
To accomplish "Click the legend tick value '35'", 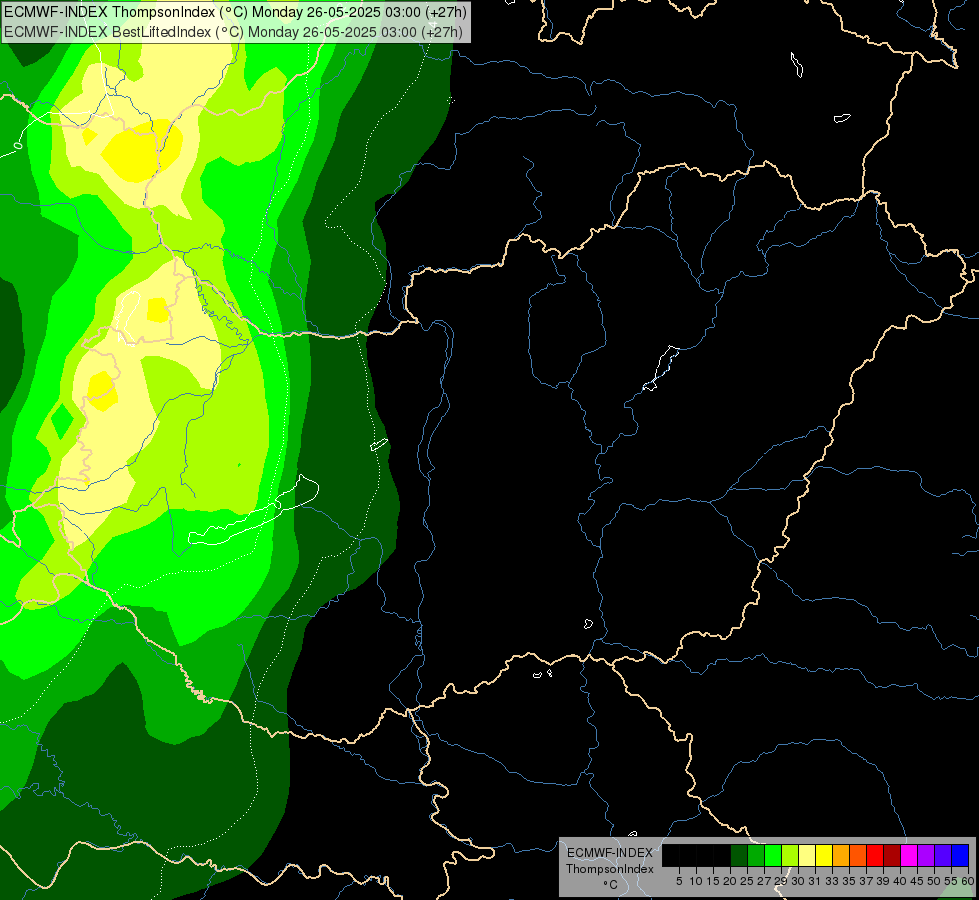I will 849,881.
